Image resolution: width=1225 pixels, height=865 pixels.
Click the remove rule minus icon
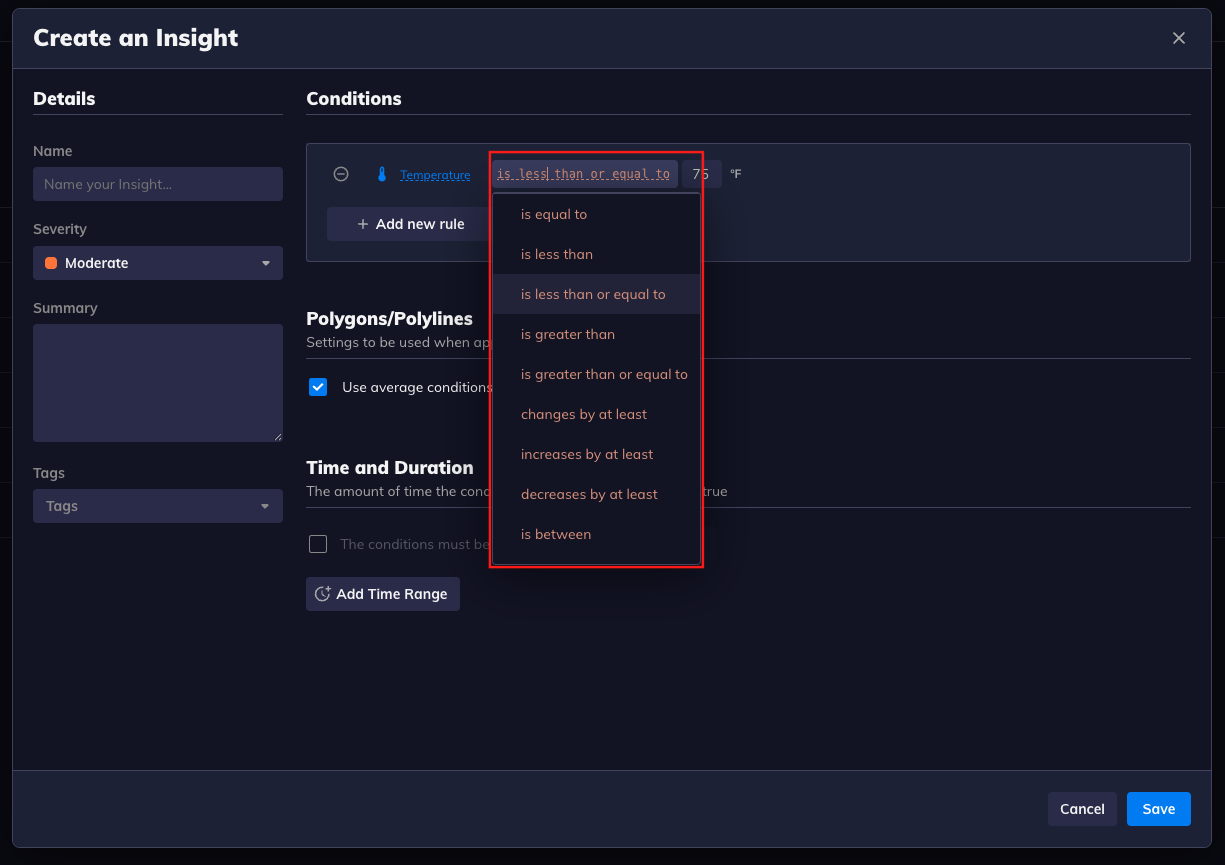341,174
